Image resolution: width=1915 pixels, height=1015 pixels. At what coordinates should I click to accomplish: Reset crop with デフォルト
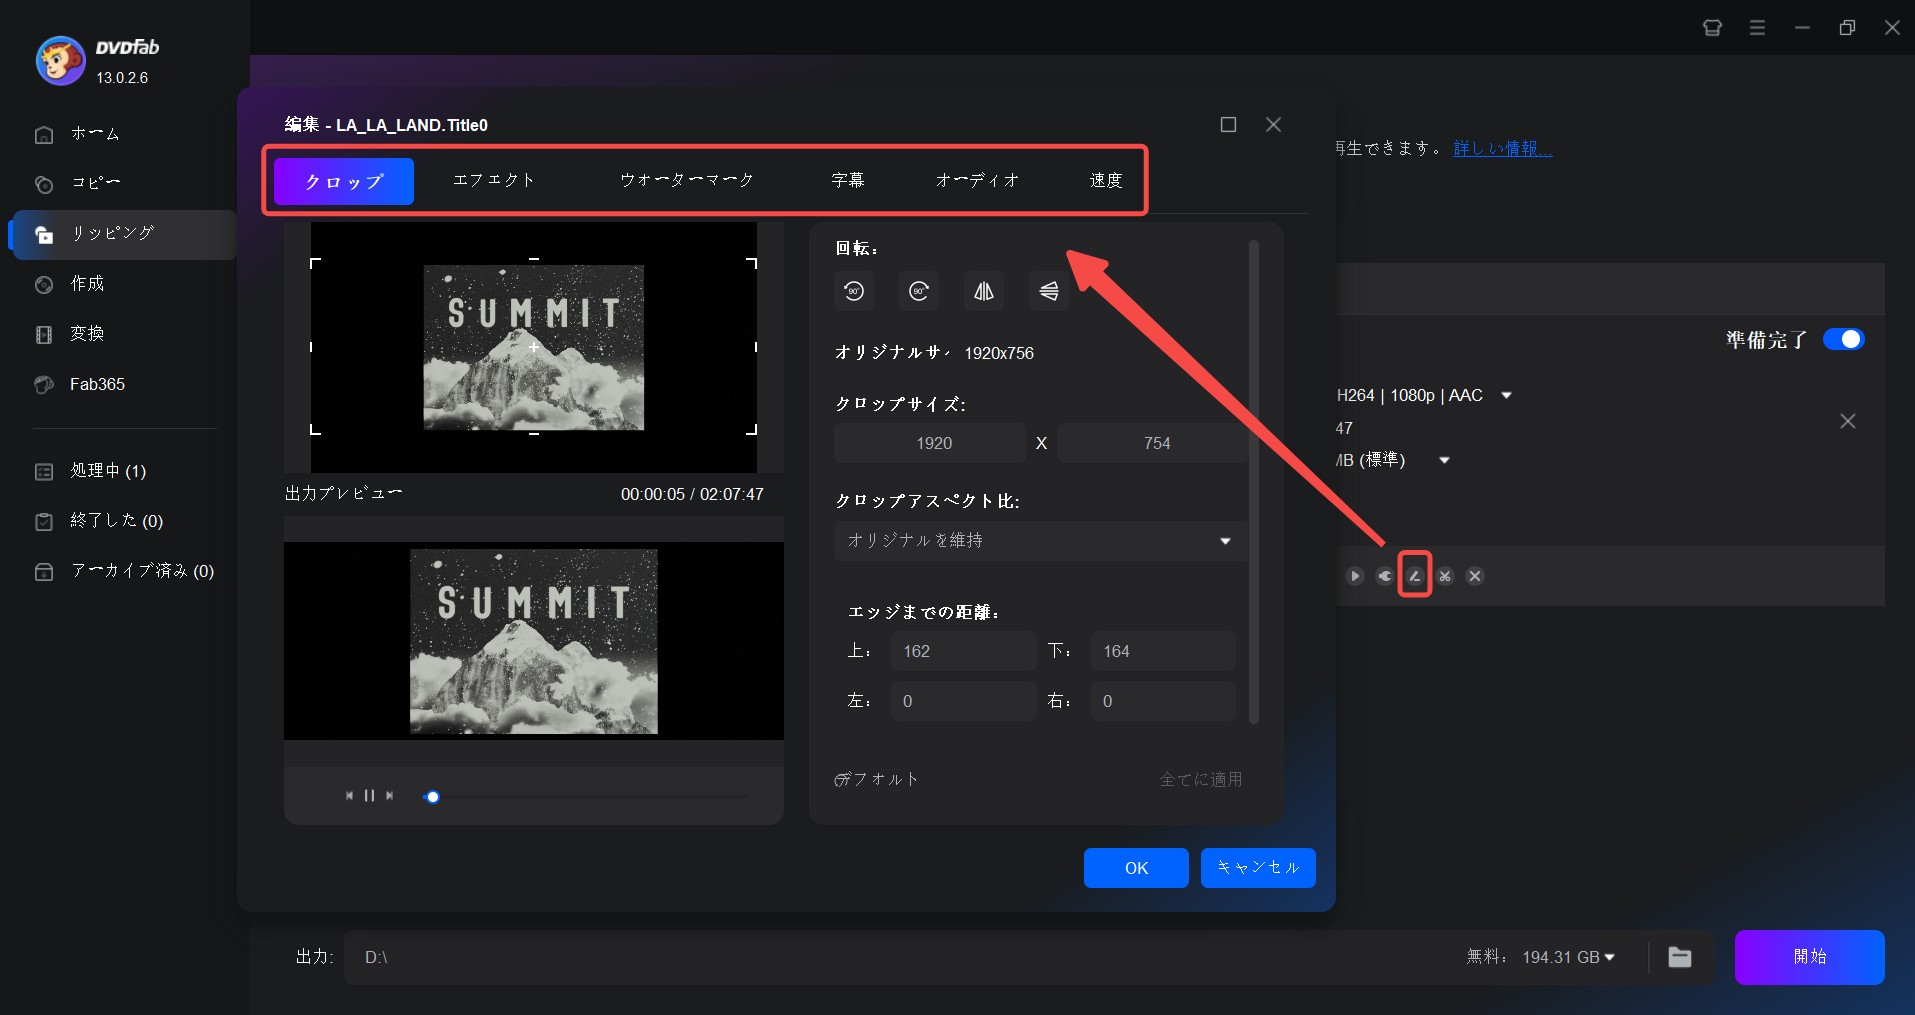[x=876, y=779]
